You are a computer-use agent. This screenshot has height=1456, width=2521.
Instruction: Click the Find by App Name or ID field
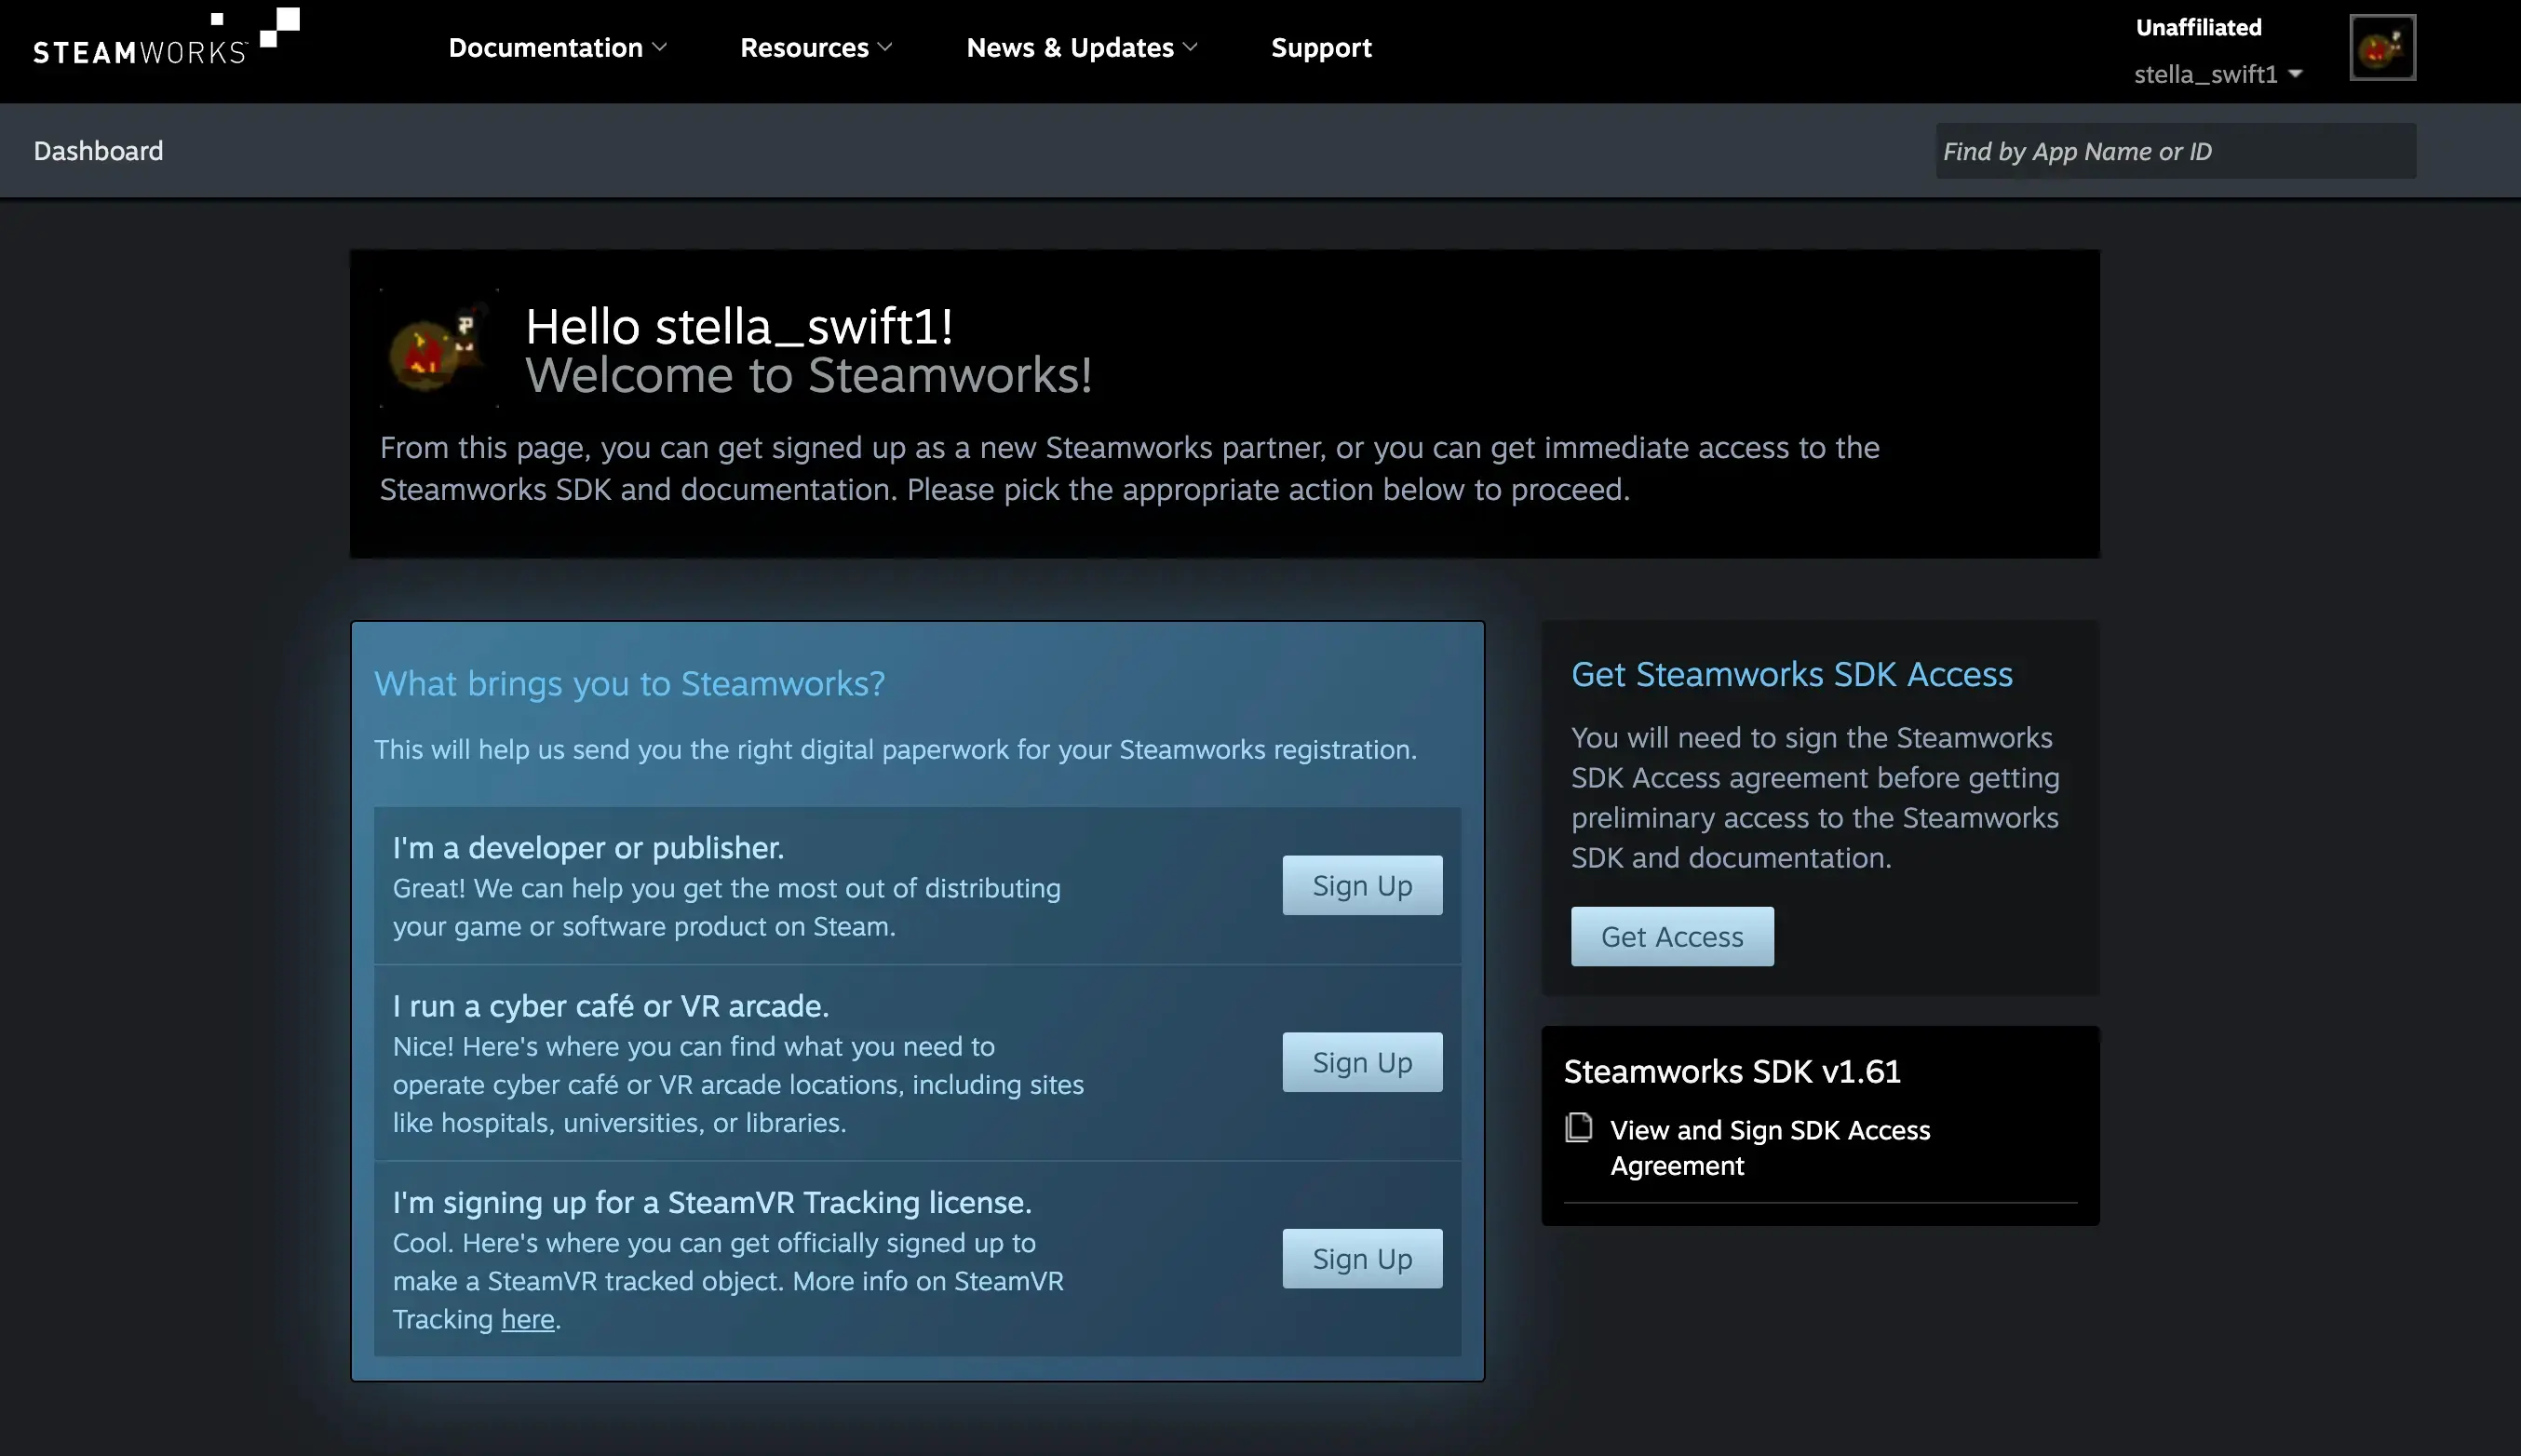pyautogui.click(x=2173, y=150)
